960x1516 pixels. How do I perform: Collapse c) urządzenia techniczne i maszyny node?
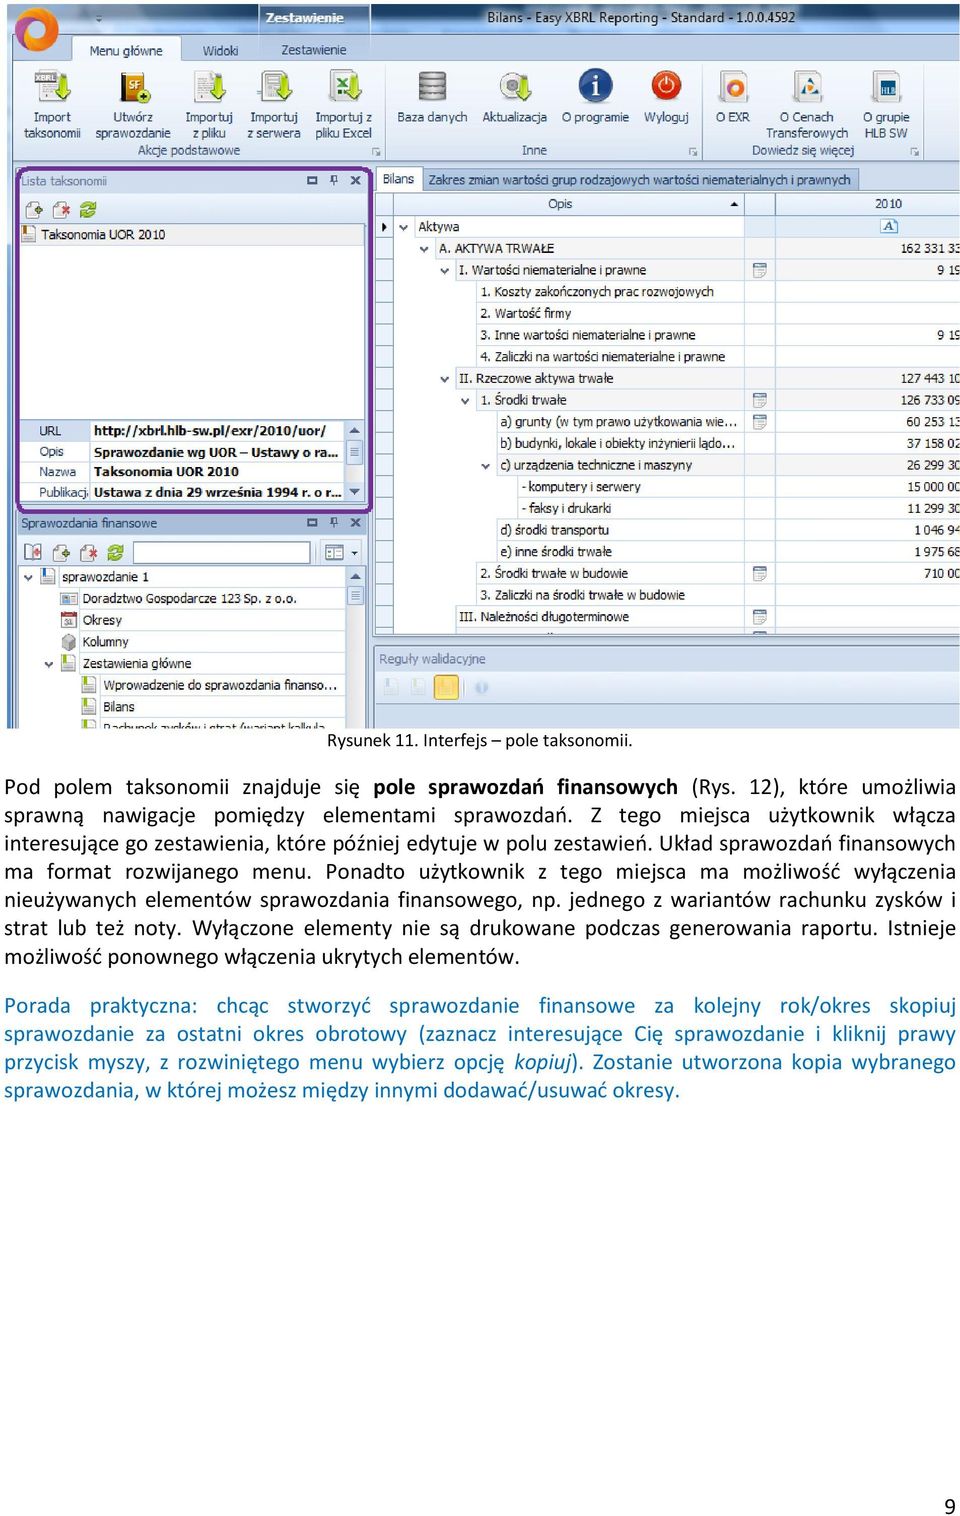486,465
